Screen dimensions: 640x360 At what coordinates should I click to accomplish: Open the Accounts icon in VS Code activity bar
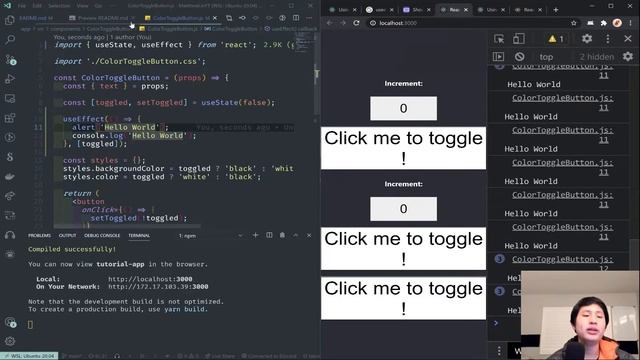point(10,322)
